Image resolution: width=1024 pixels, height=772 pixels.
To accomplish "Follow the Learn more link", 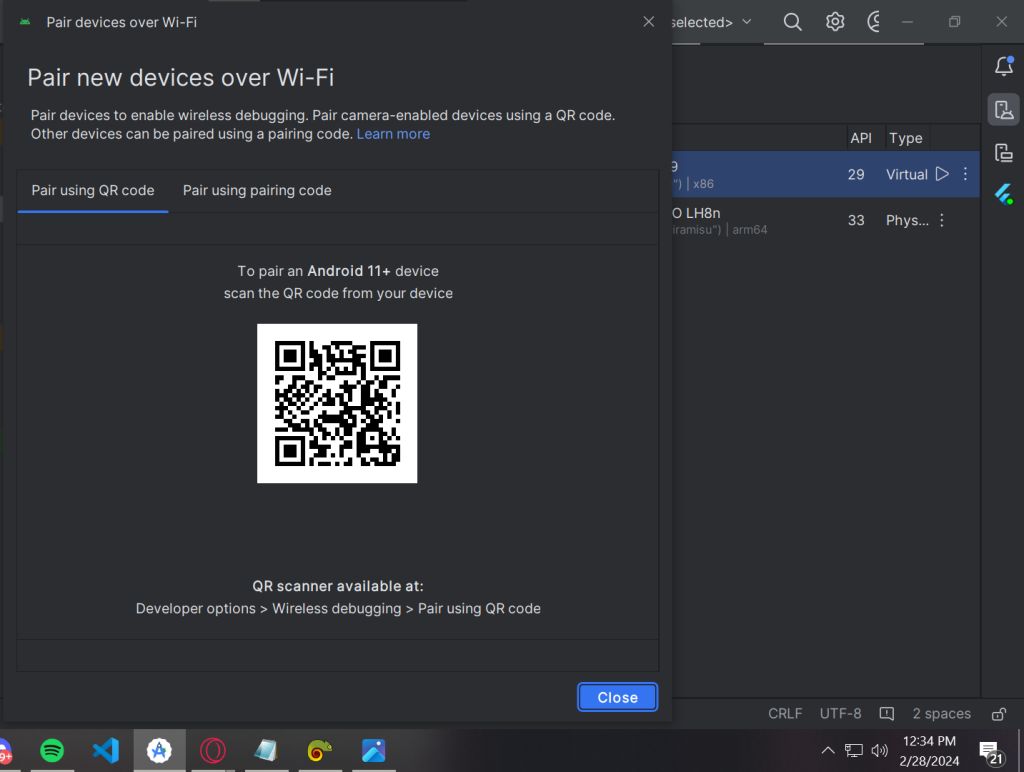I will (x=393, y=134).
